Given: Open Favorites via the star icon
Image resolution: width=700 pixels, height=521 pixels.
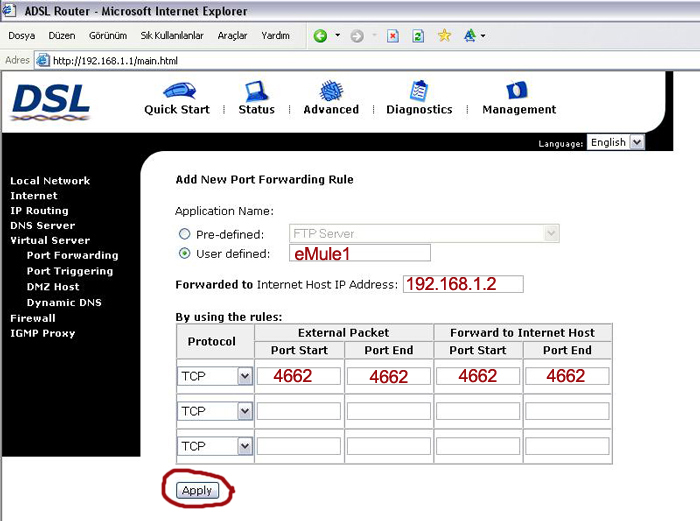Looking at the screenshot, I should (x=444, y=35).
